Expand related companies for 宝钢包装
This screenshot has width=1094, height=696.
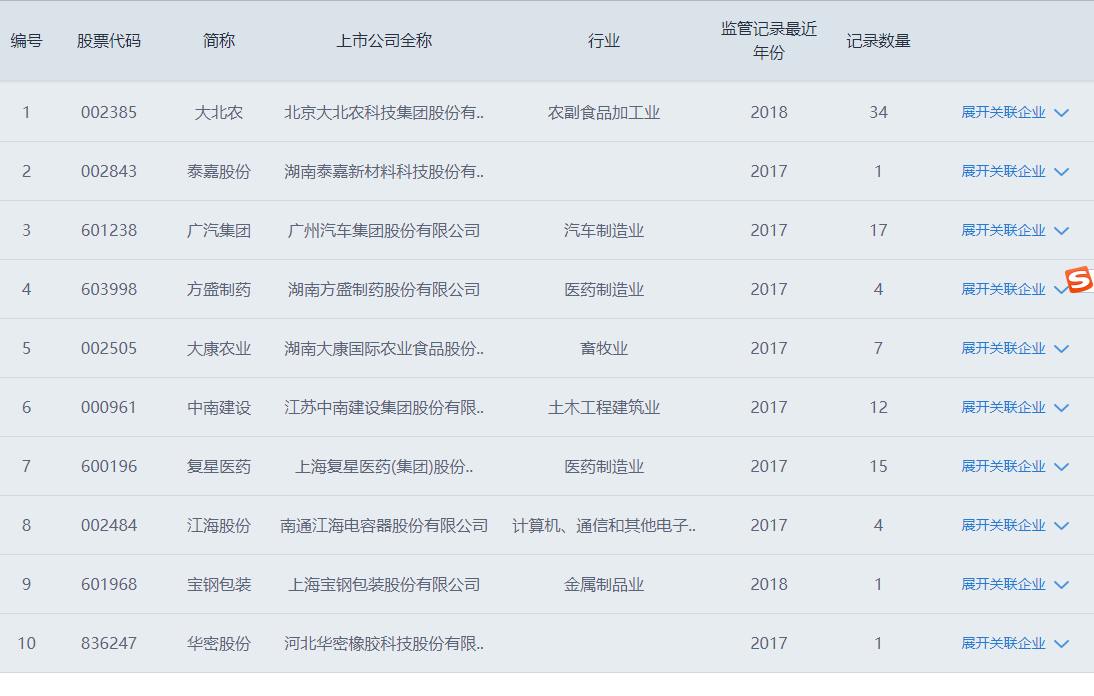coord(1014,584)
